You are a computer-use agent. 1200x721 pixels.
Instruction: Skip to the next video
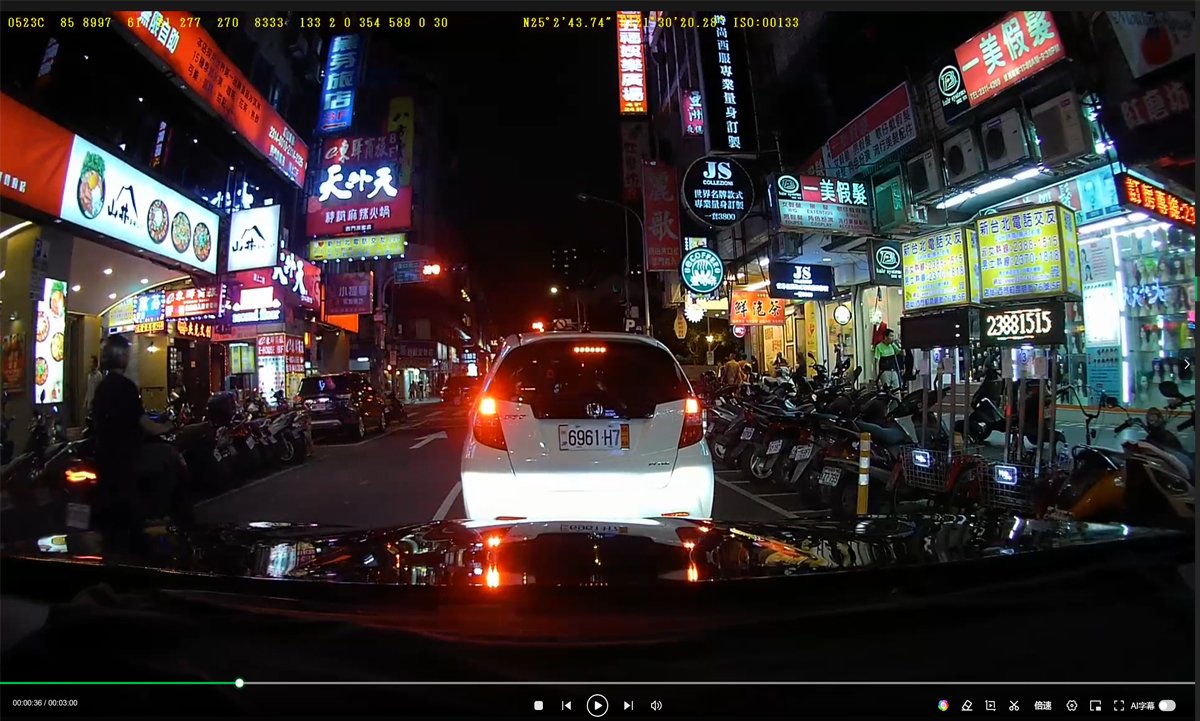coord(628,705)
